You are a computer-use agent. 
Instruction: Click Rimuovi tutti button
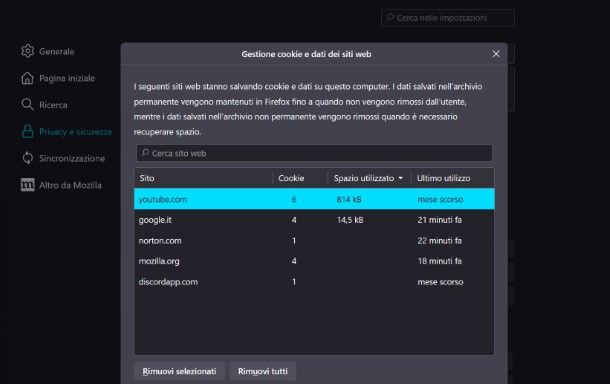263,371
